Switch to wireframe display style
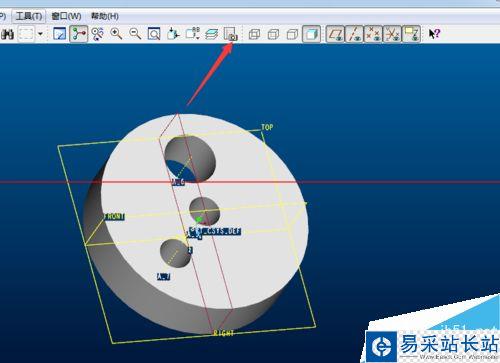 click(255, 34)
